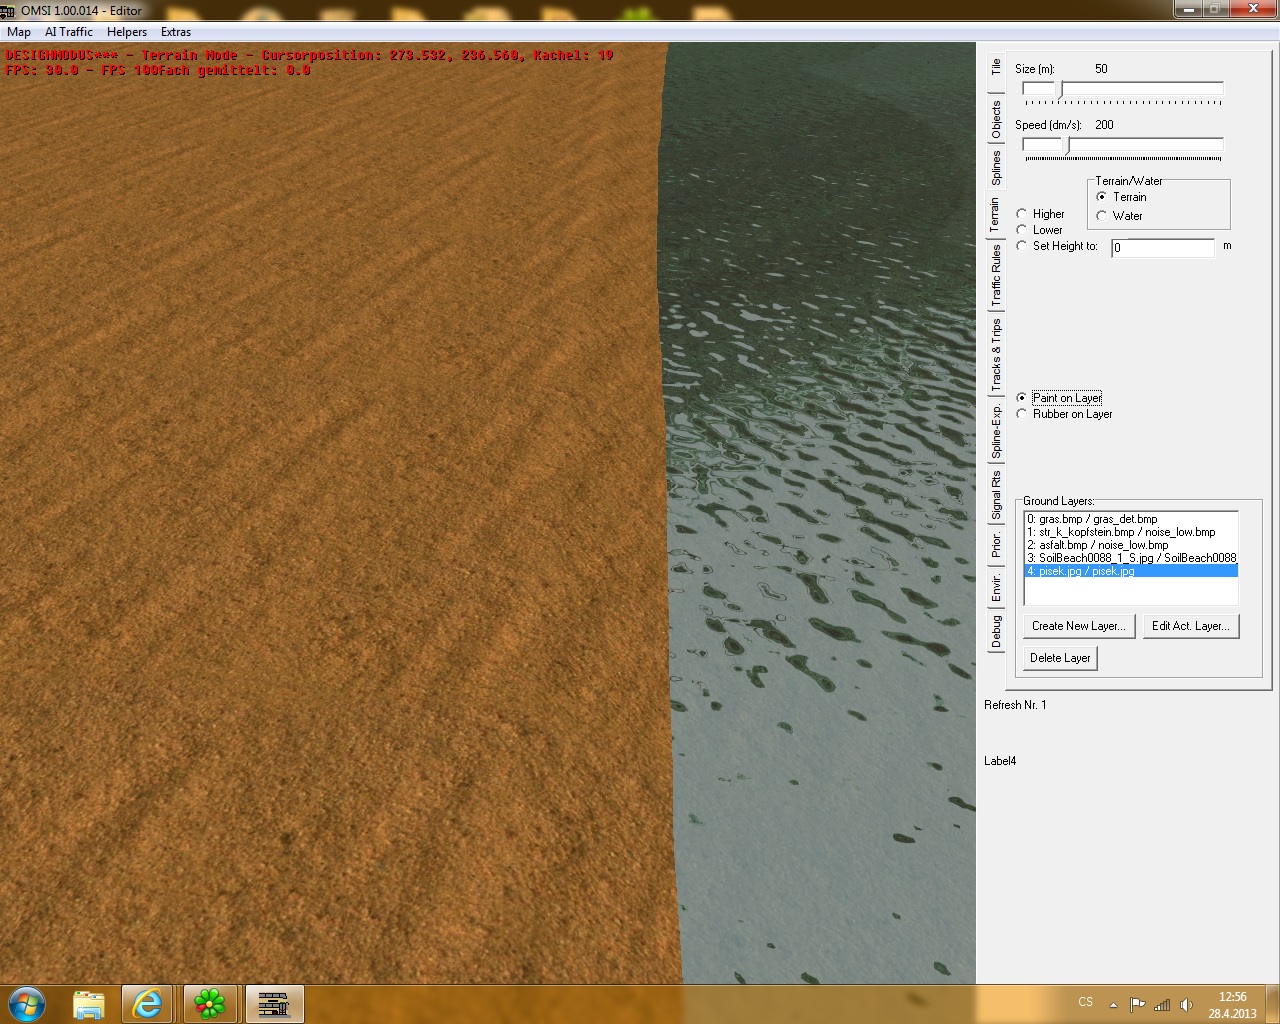This screenshot has width=1280, height=1024.
Task: Click the OMSI Editor taskbar icon
Action: point(272,1003)
